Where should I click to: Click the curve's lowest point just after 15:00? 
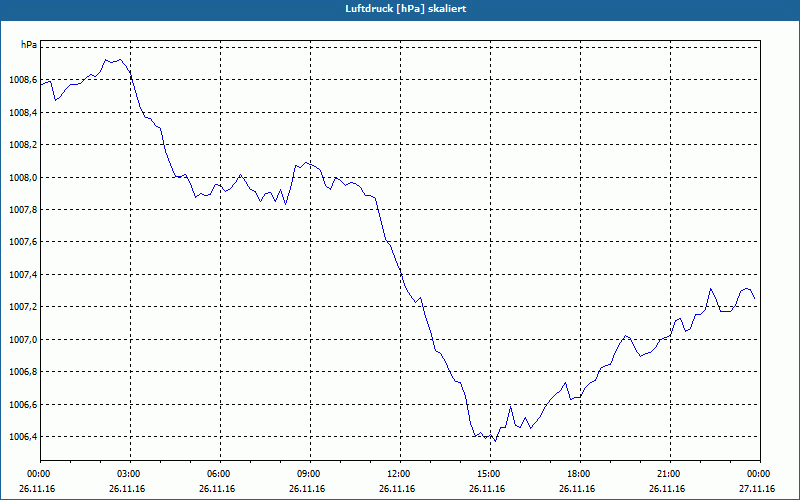tap(495, 441)
